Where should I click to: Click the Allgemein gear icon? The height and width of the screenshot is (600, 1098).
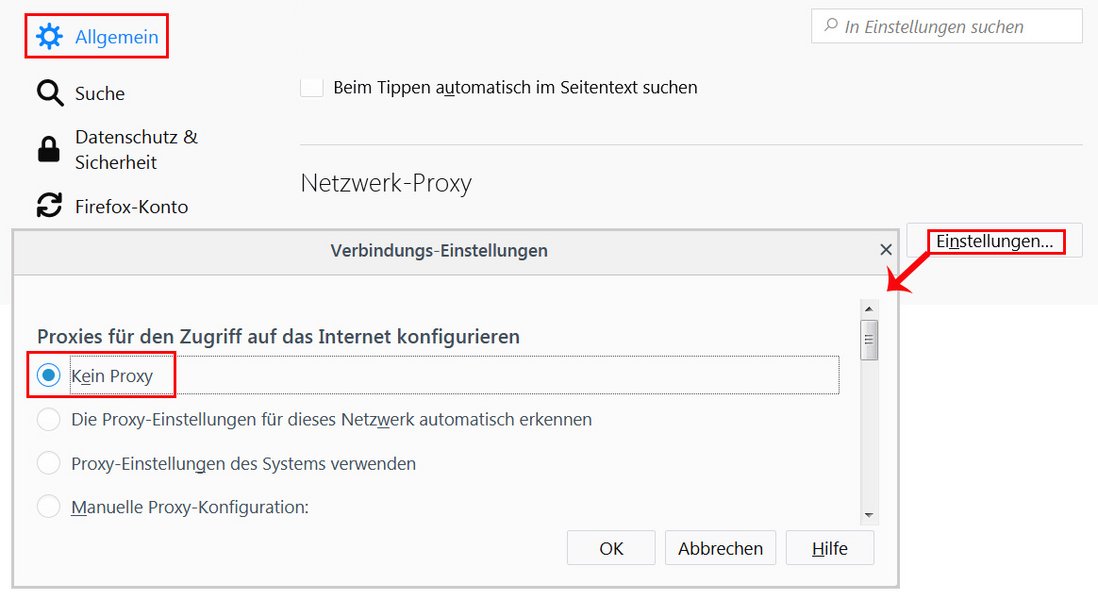pyautogui.click(x=49, y=37)
